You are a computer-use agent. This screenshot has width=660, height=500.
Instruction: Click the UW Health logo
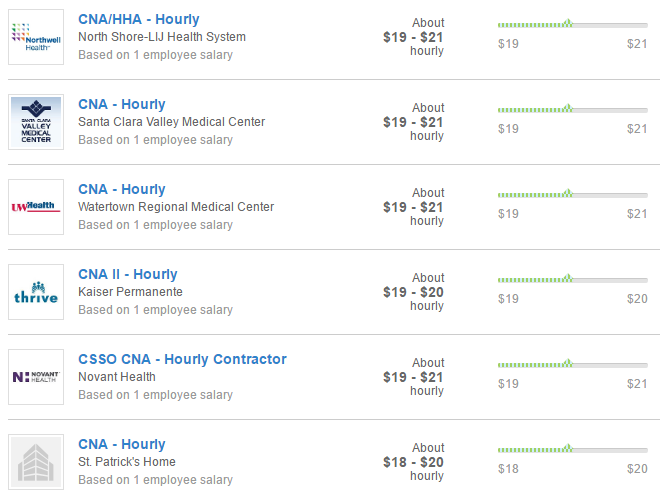point(36,207)
